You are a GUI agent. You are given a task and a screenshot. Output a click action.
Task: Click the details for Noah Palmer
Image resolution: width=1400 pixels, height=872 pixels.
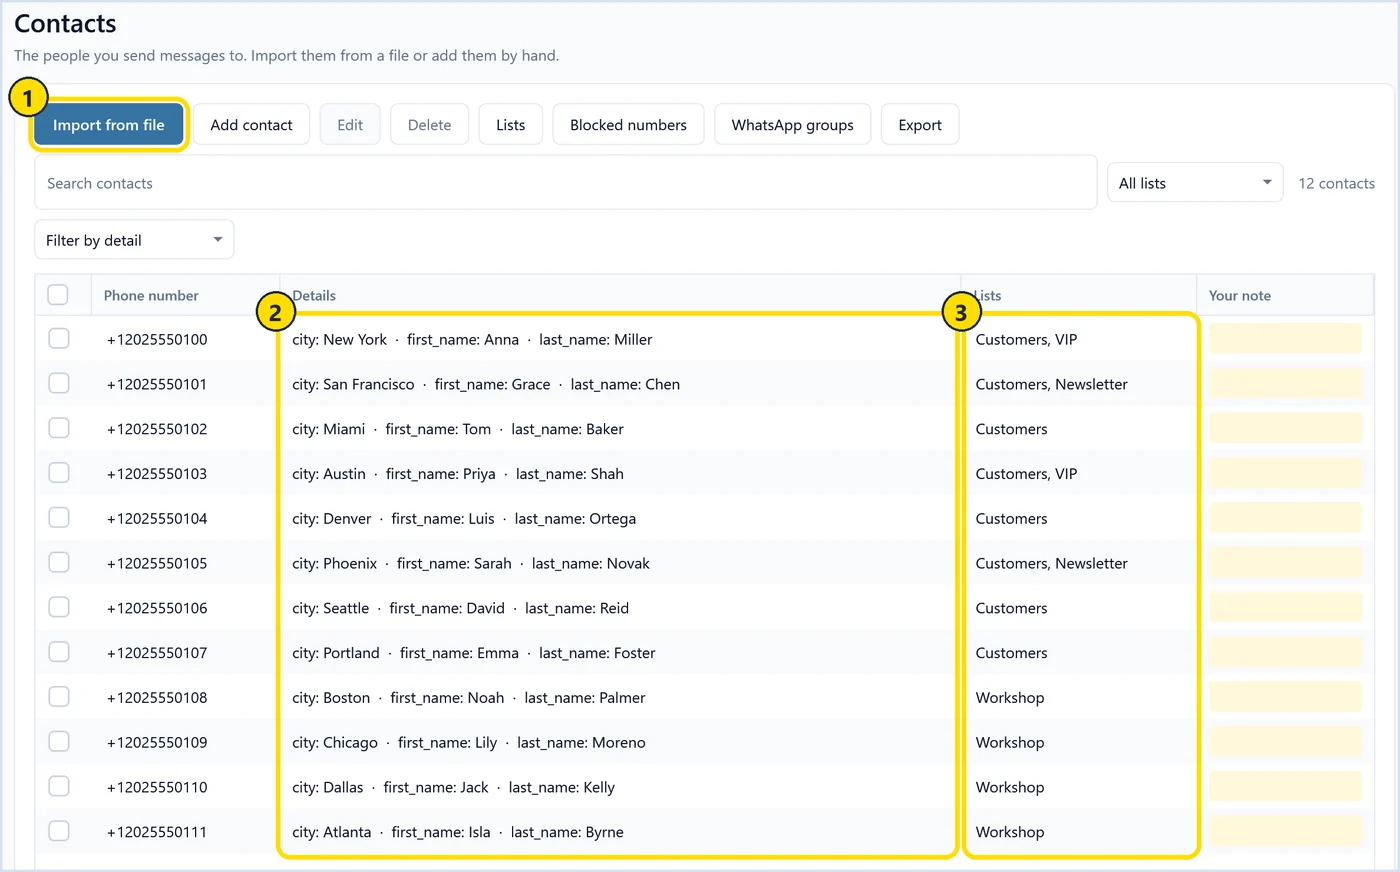click(469, 698)
